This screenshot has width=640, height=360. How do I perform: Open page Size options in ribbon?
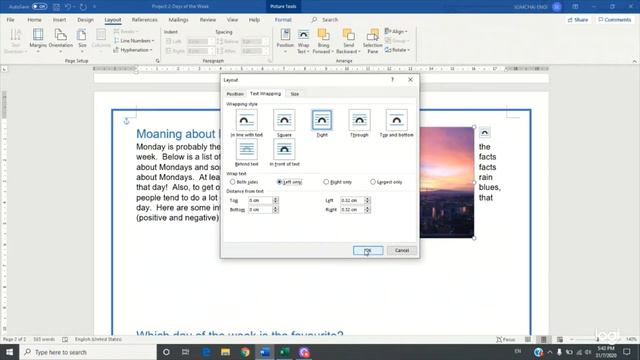(x=82, y=41)
